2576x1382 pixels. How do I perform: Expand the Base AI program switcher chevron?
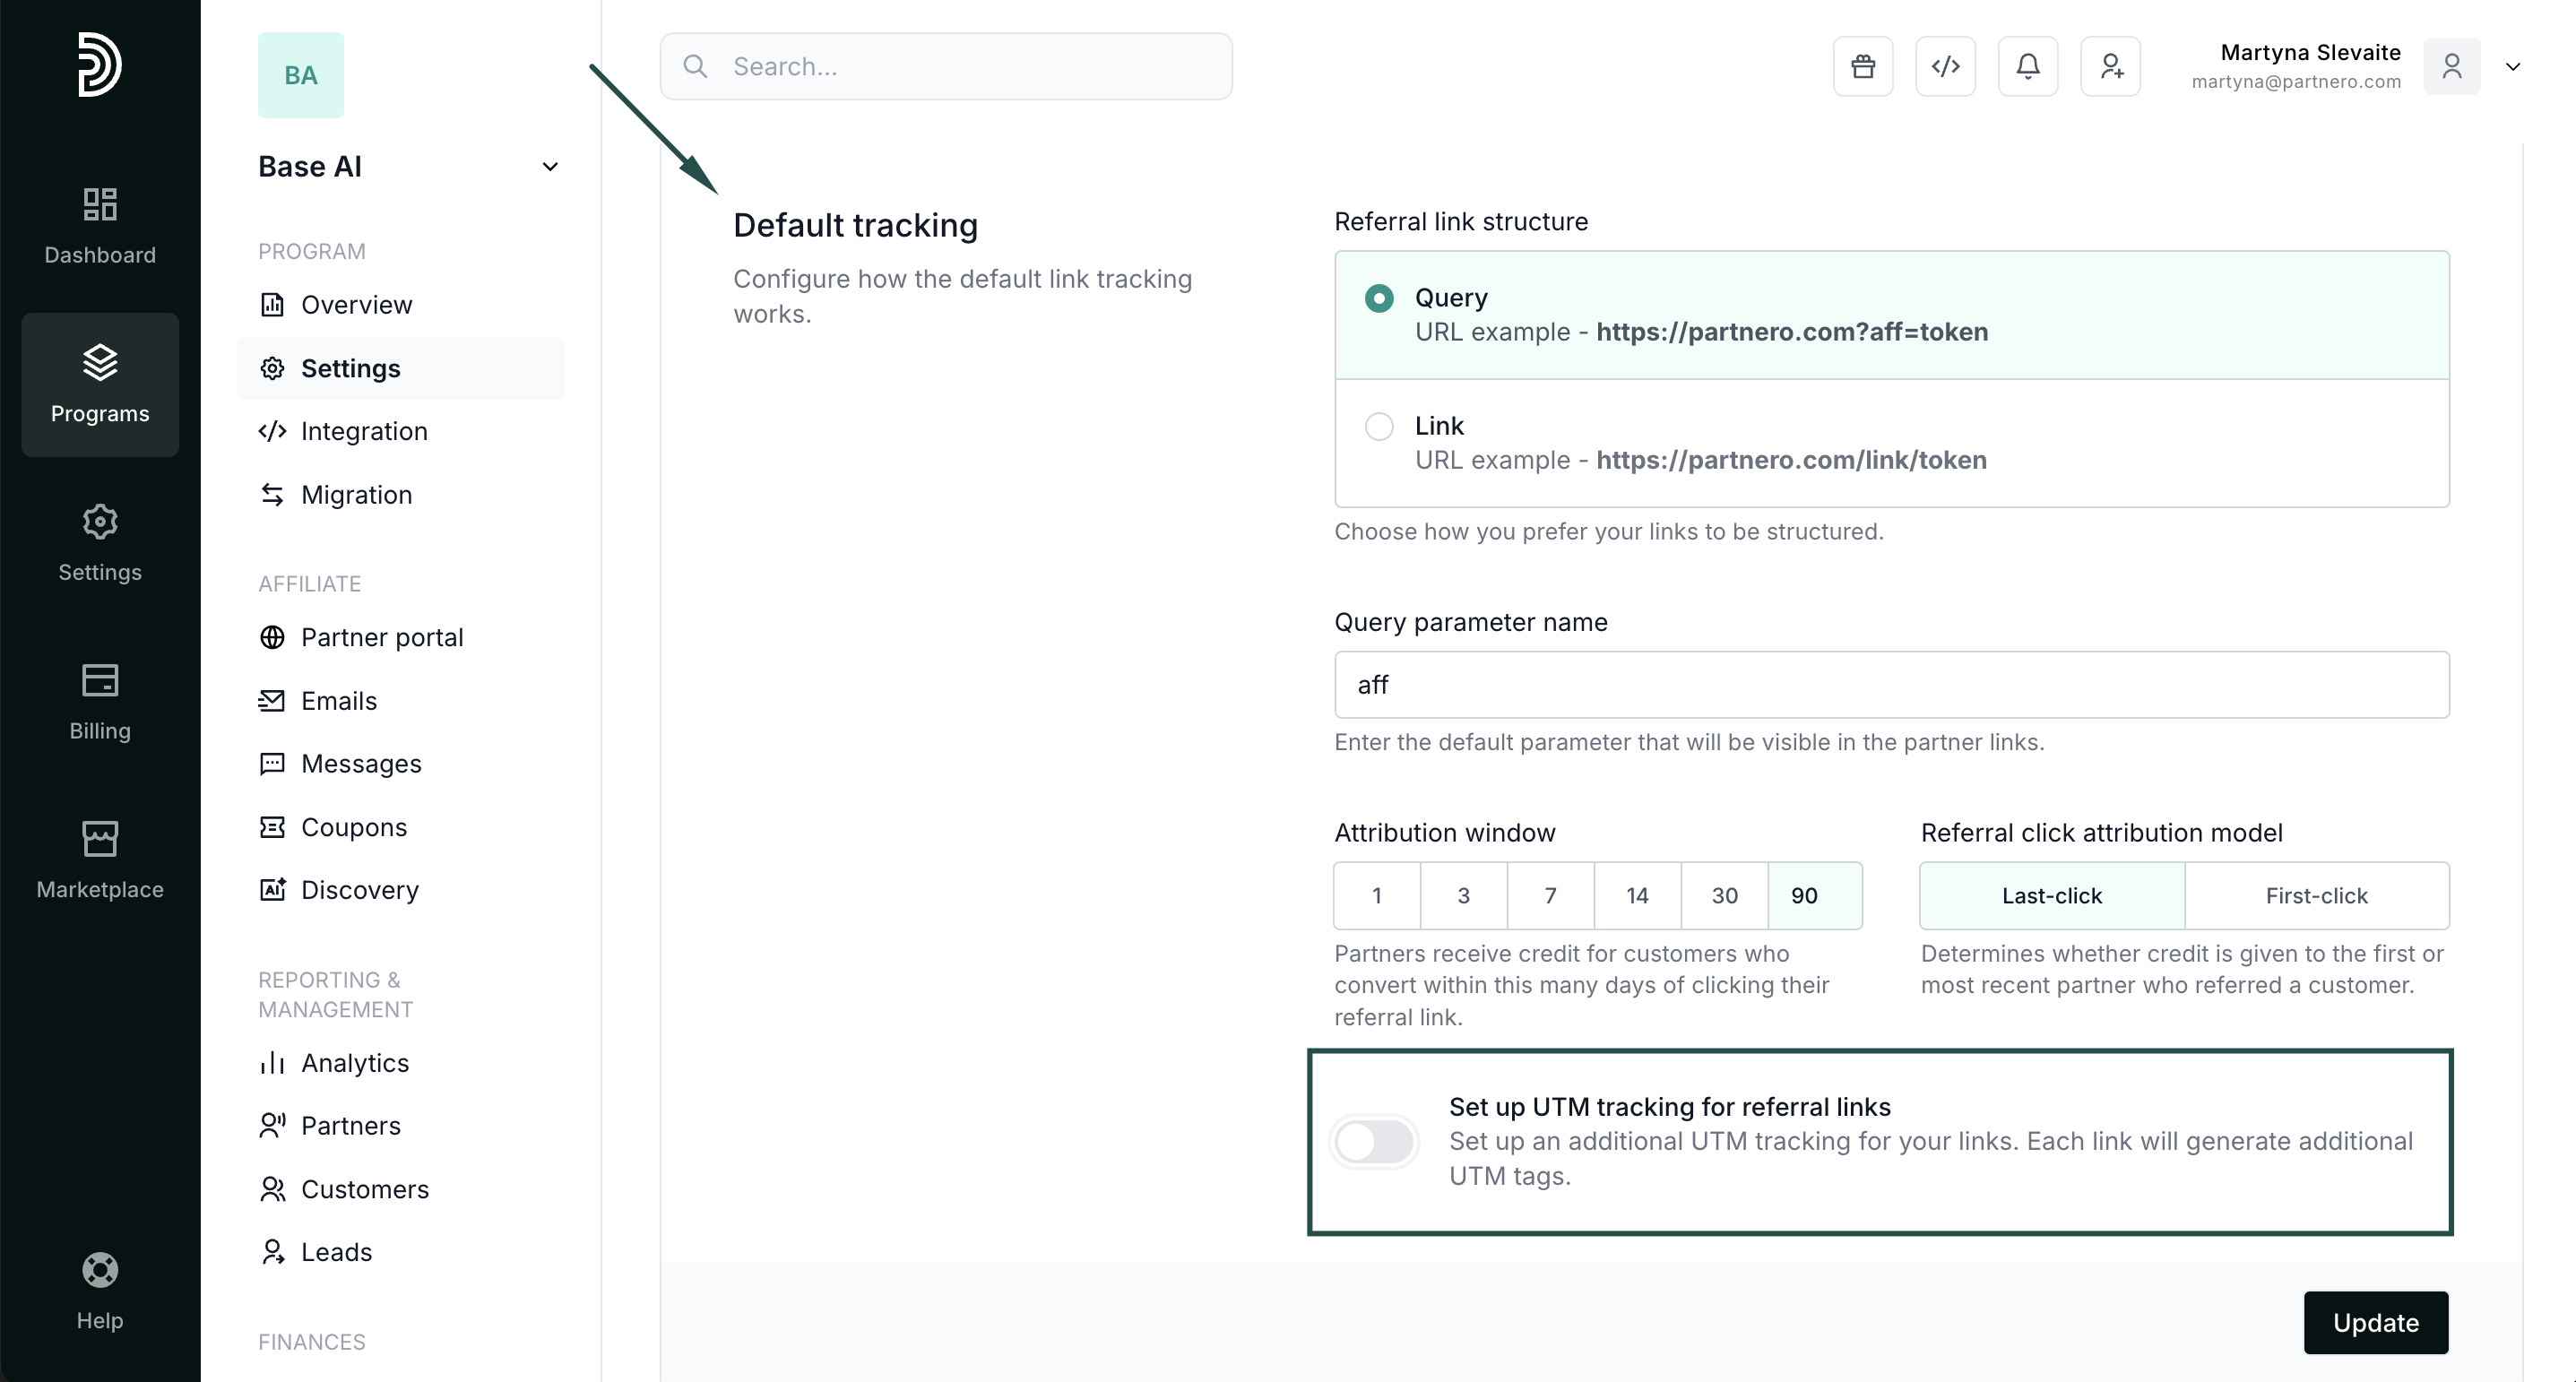pos(550,167)
